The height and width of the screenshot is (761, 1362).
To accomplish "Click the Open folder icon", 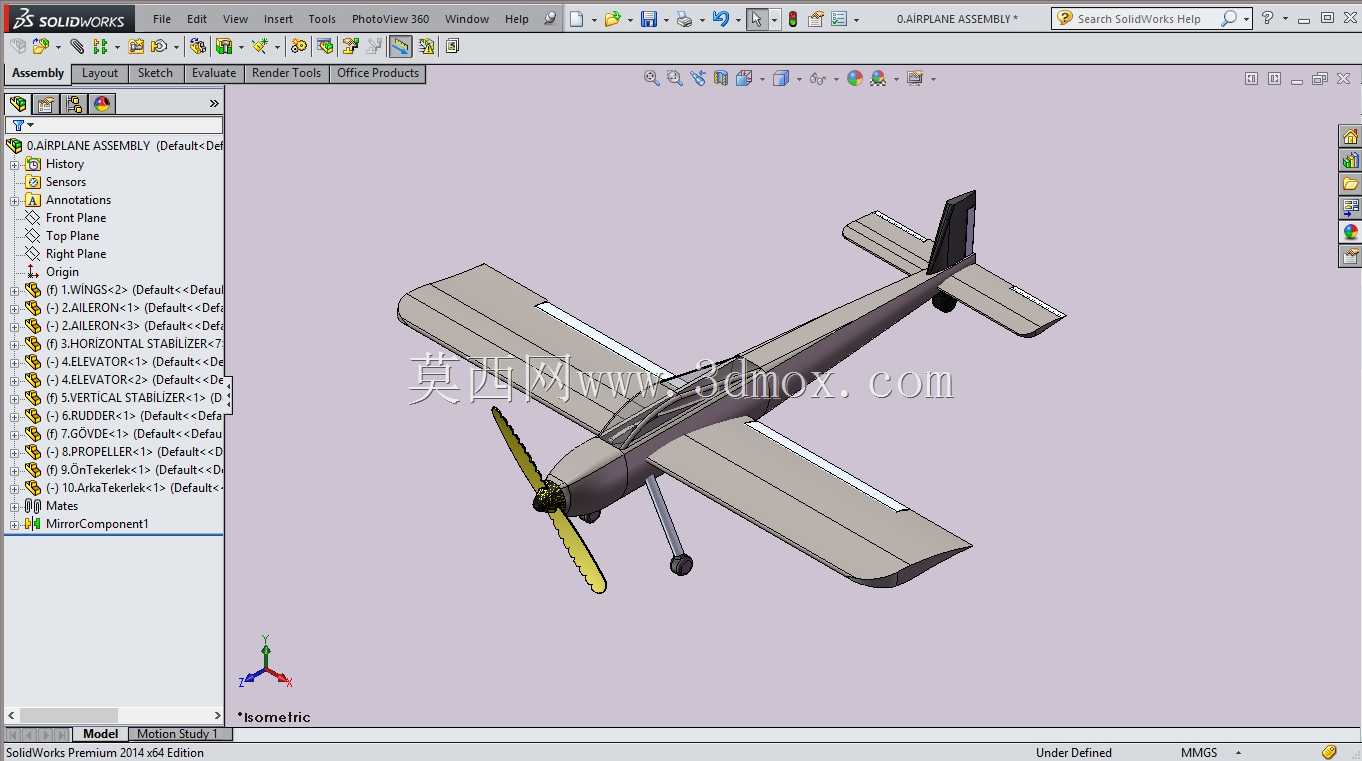I will point(613,19).
